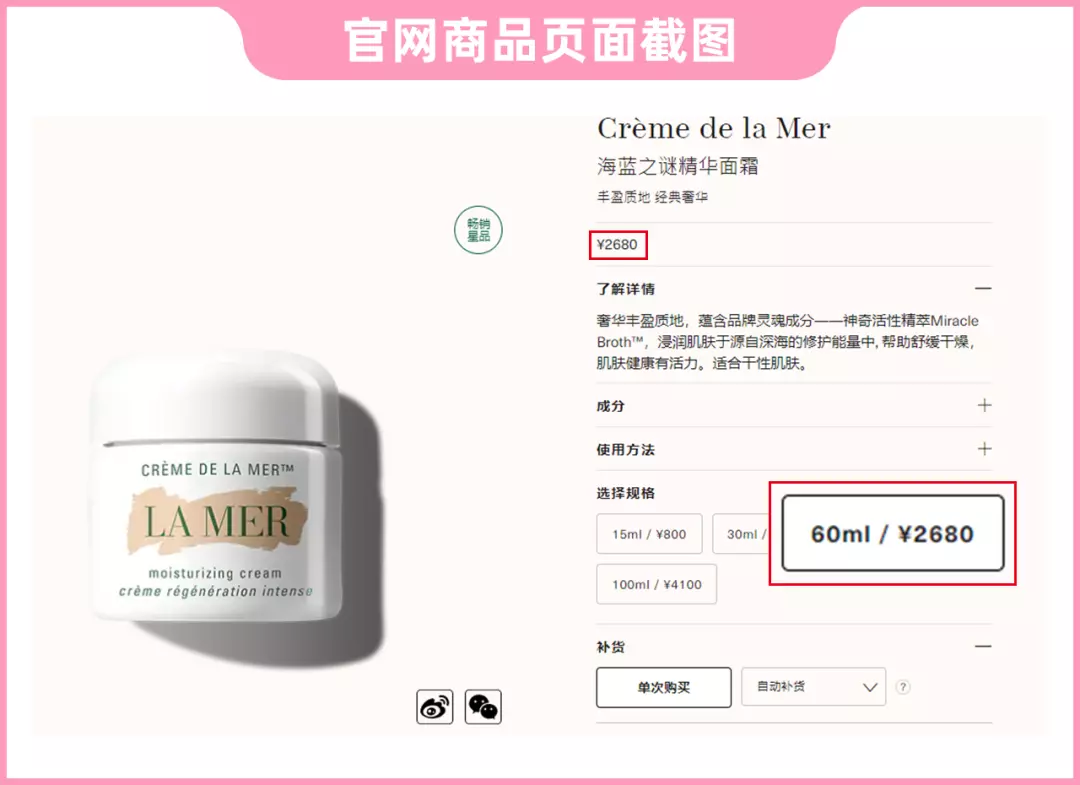Screen dimensions: 1080x785
Task: Click the 海蓝之谜精华面霜 product name
Action: [678, 166]
